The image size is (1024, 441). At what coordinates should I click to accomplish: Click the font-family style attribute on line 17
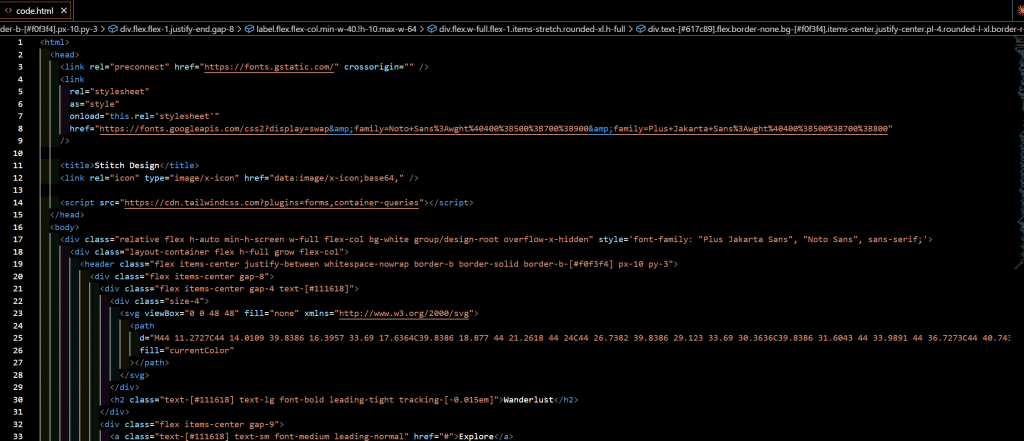click(762, 240)
